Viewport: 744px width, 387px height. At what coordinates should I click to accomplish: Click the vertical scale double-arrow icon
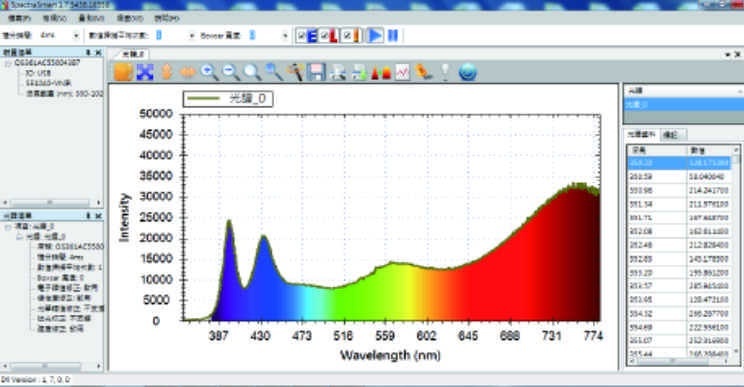click(x=167, y=72)
